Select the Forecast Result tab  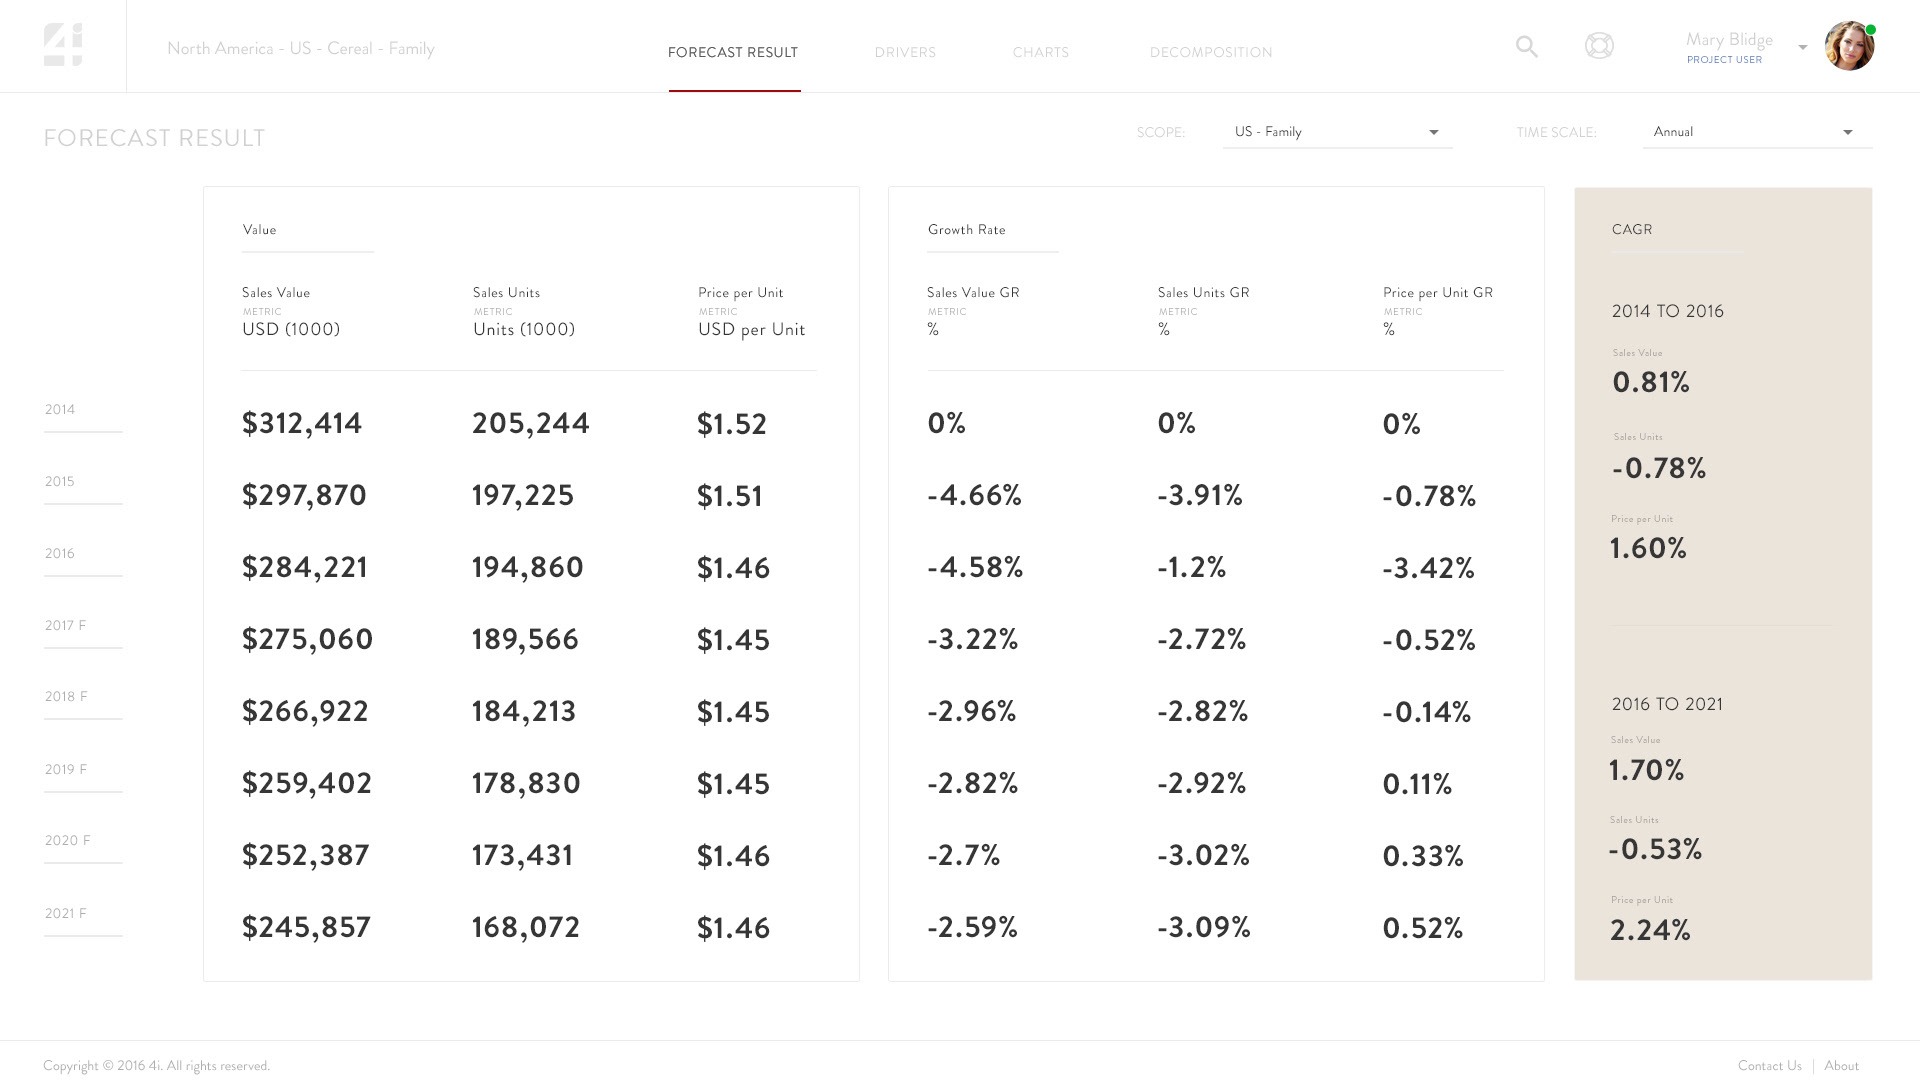point(733,52)
